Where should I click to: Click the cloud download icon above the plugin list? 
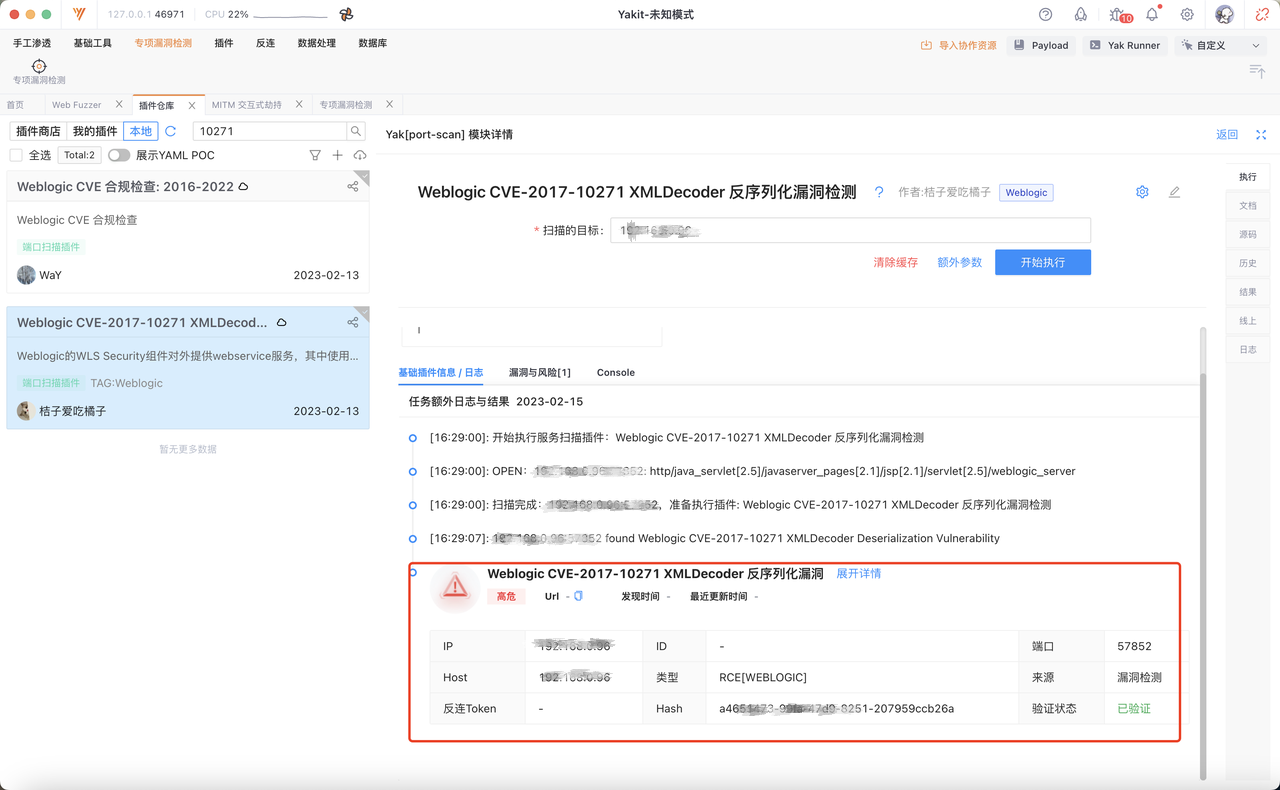click(x=360, y=155)
